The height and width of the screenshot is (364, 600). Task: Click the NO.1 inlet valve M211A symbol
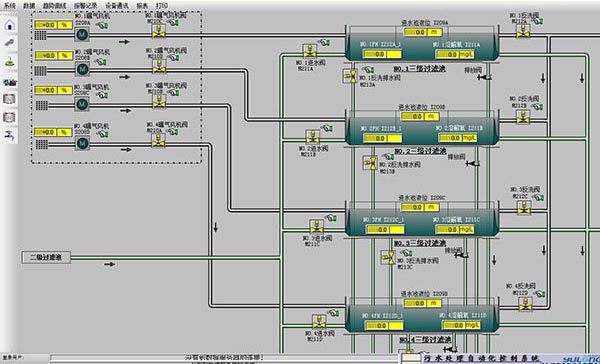click(309, 51)
